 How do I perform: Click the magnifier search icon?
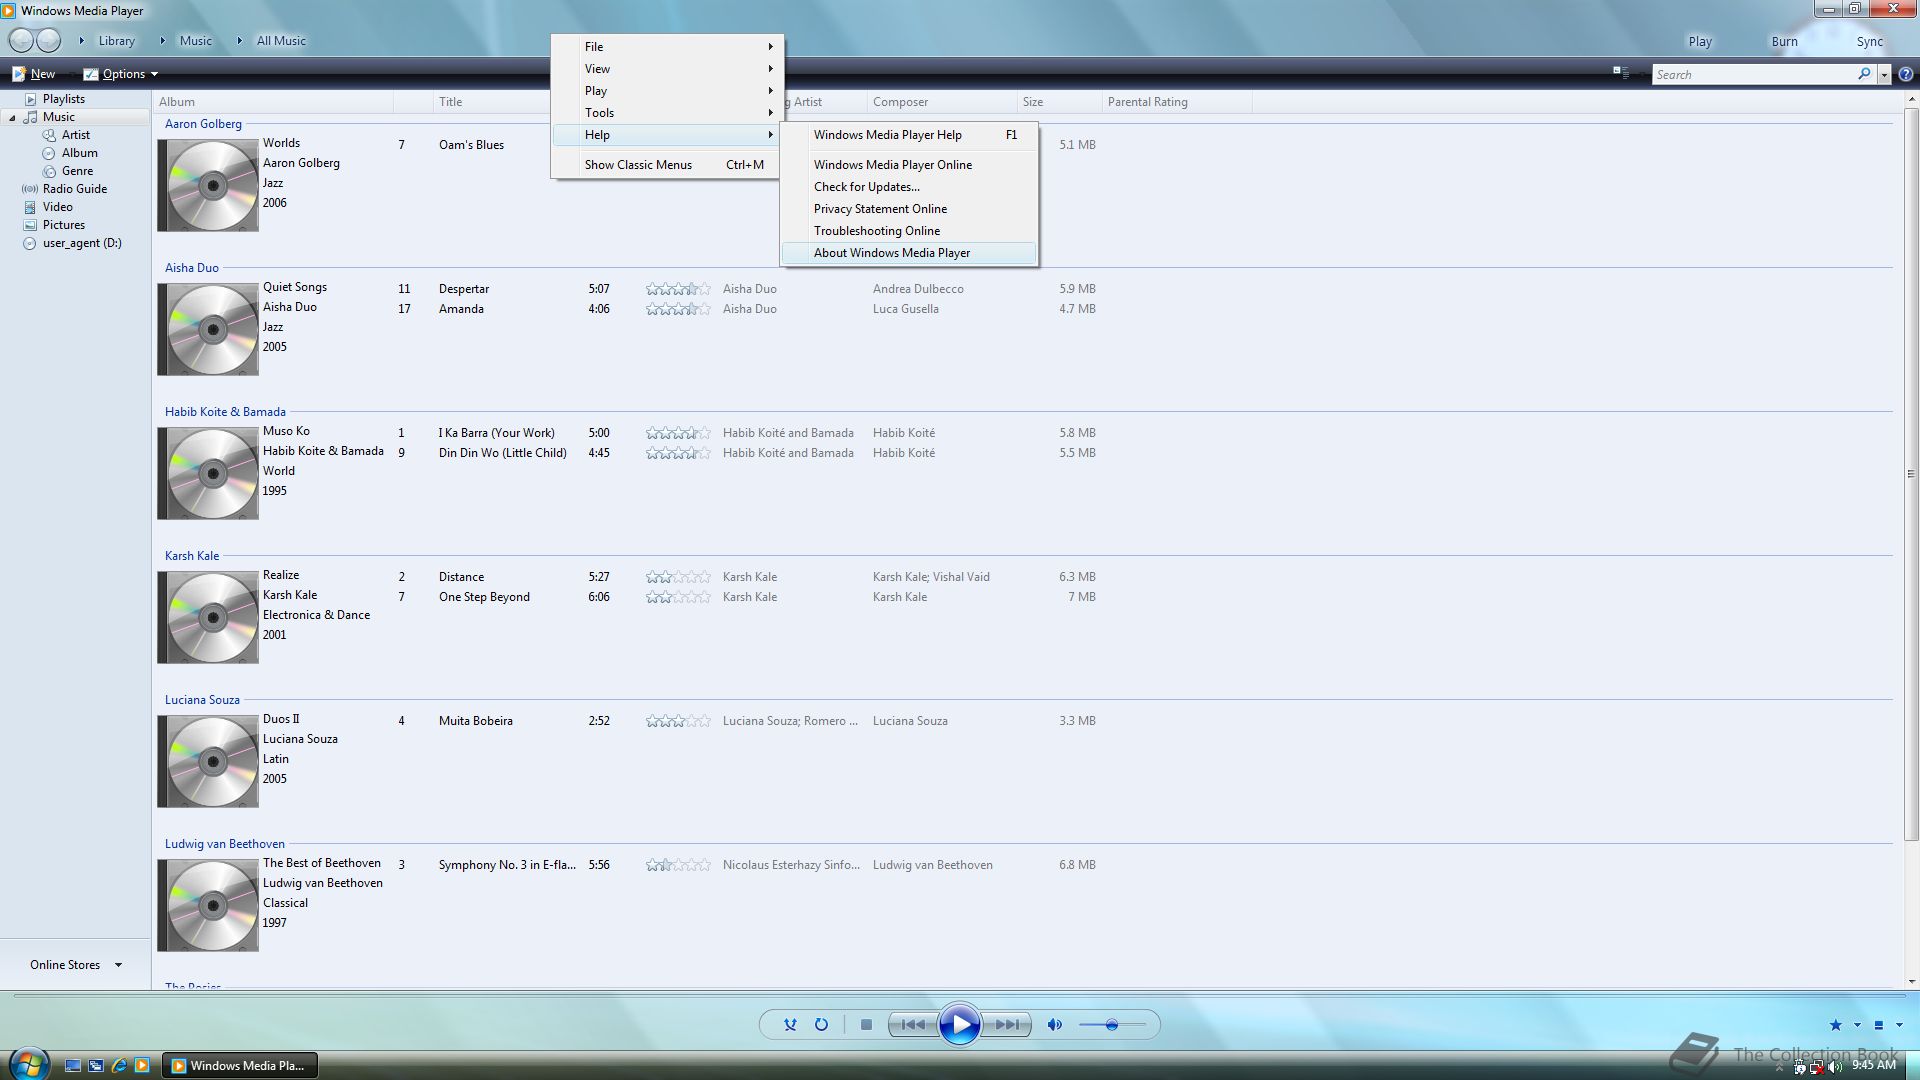click(1864, 74)
